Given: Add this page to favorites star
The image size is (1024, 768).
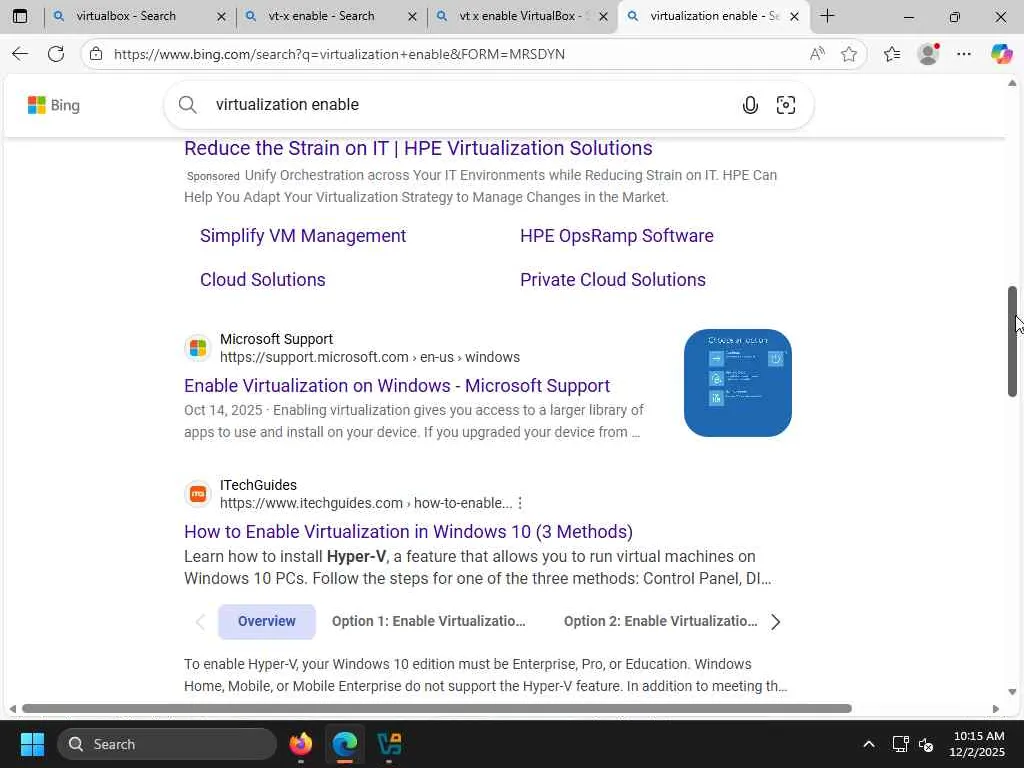Looking at the screenshot, I should coord(849,54).
